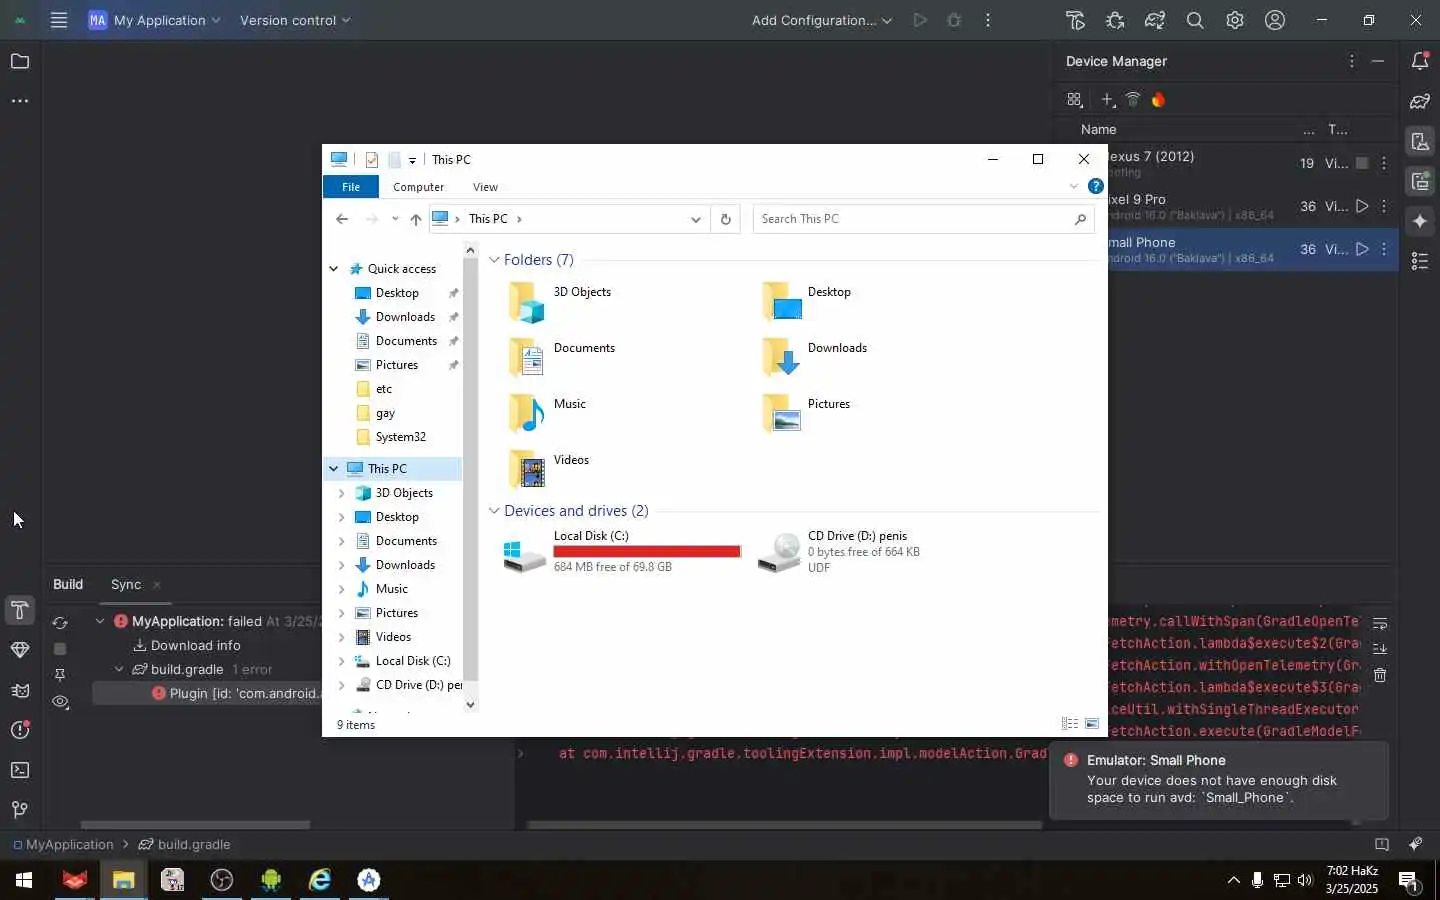Click the Pair devices using Wi-Fi icon
Viewport: 1440px width, 900px height.
1133,100
